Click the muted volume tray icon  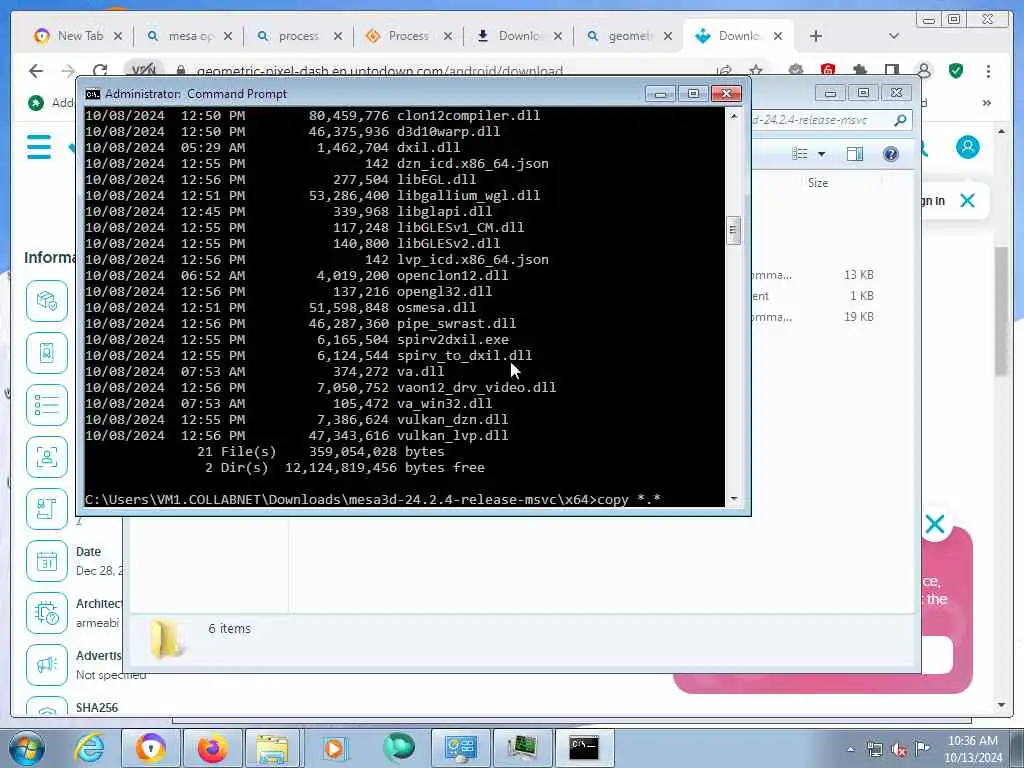pyautogui.click(x=899, y=749)
